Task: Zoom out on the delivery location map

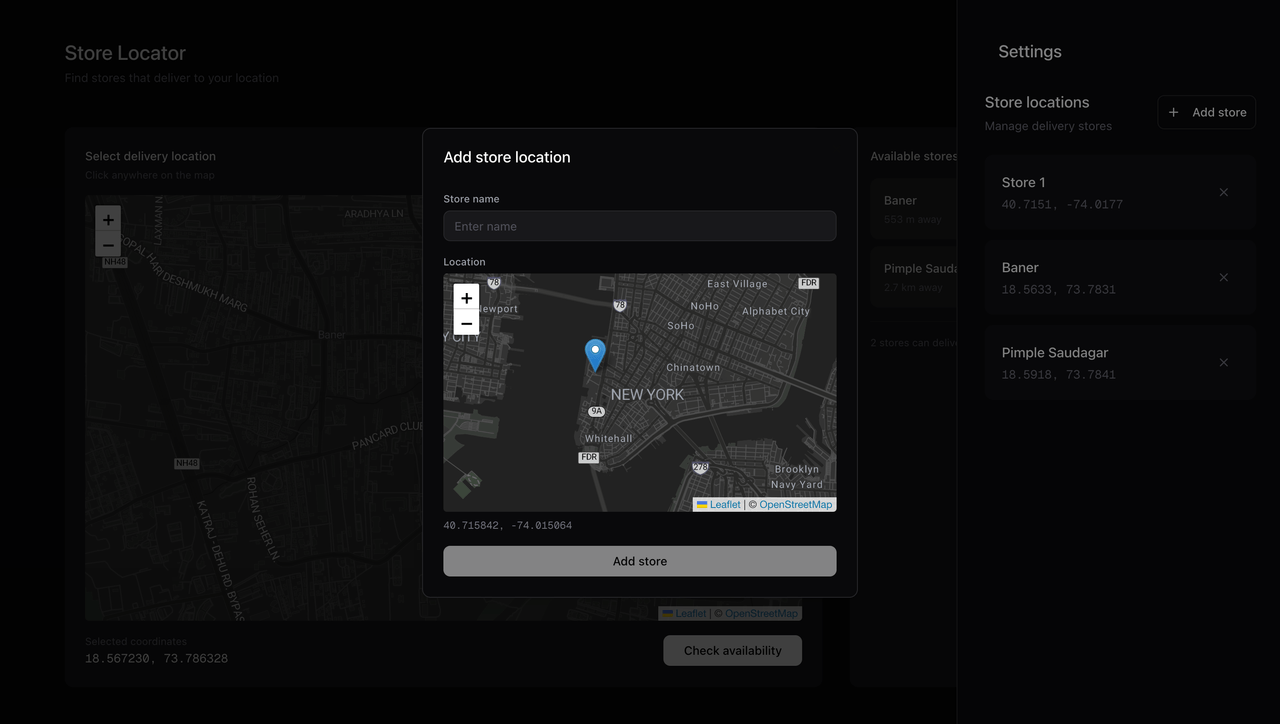Action: coord(107,244)
